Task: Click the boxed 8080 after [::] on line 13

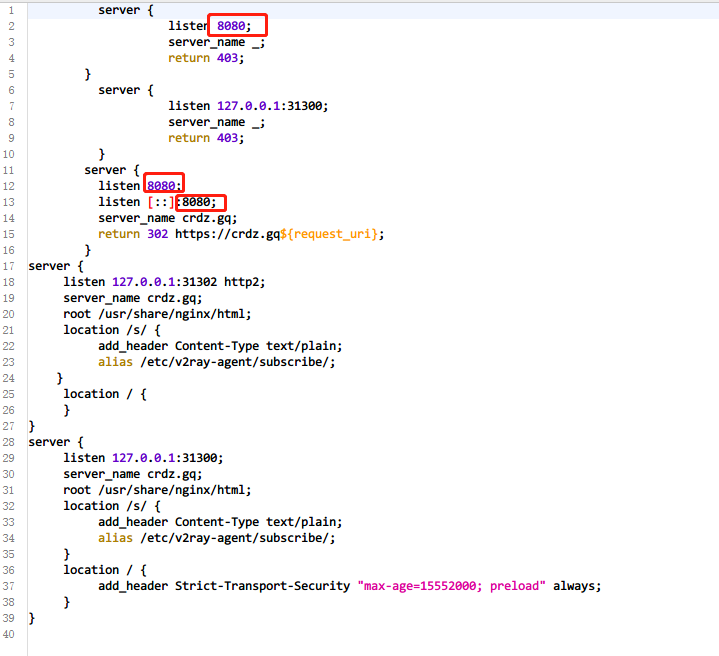Action: [200, 202]
